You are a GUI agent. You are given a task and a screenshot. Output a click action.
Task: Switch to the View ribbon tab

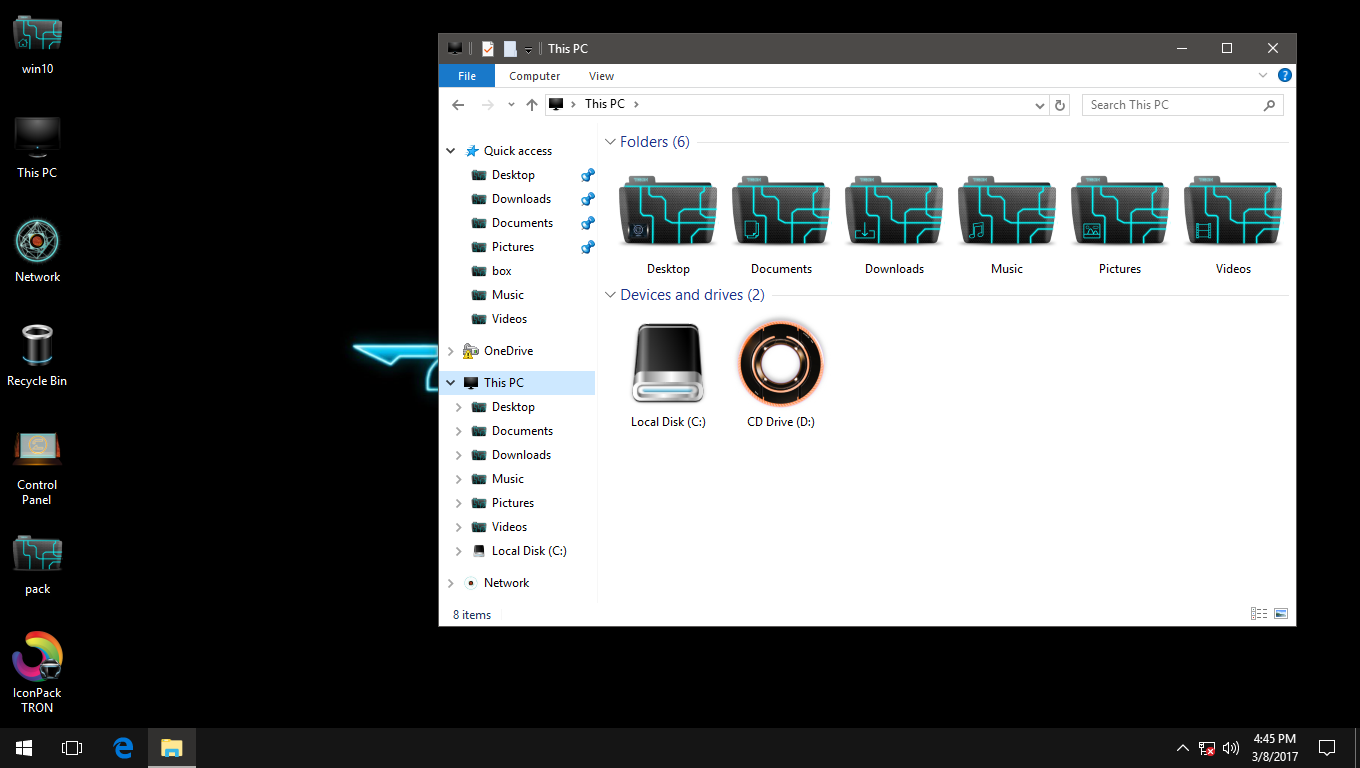[x=601, y=76]
